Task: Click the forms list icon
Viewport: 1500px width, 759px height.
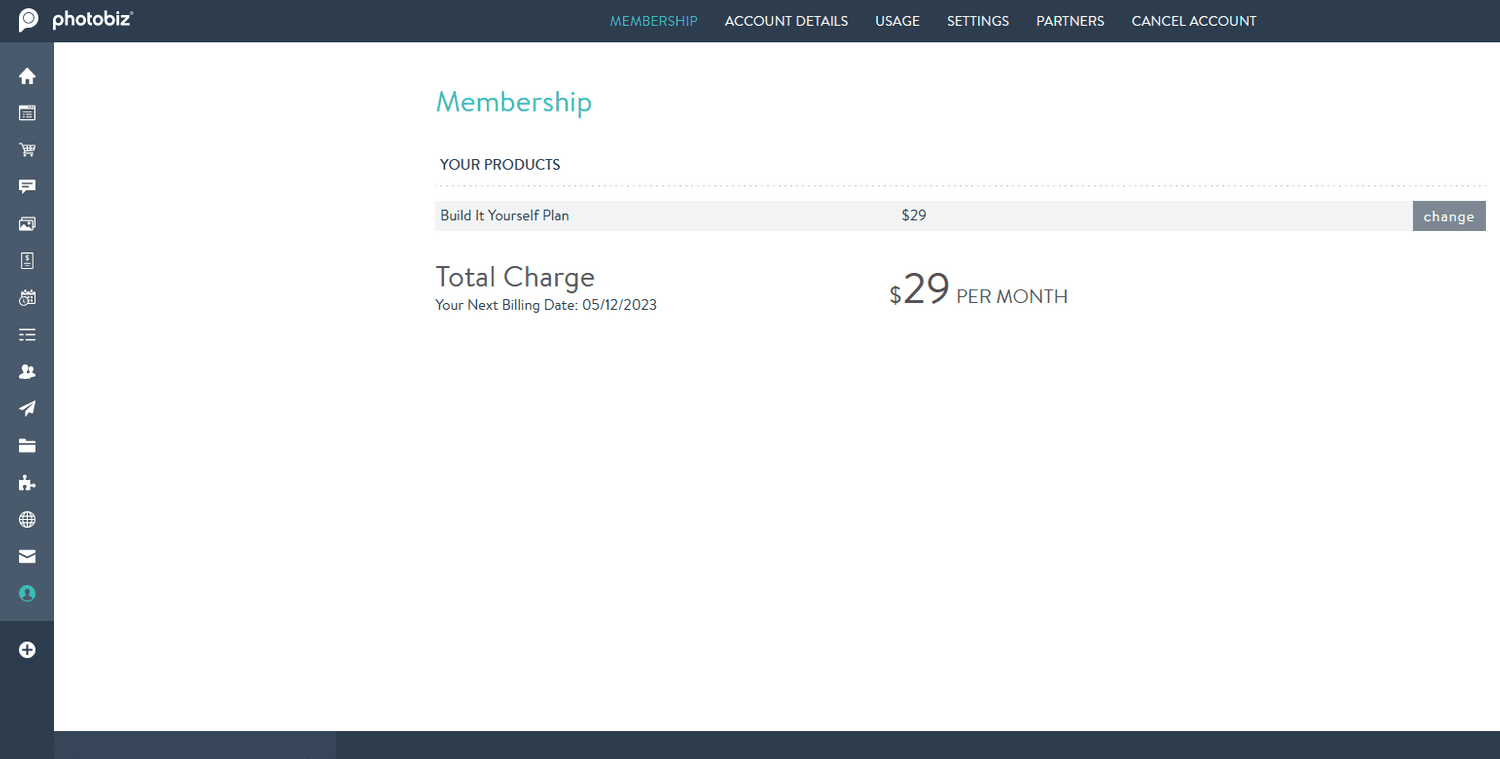Action: tap(27, 334)
